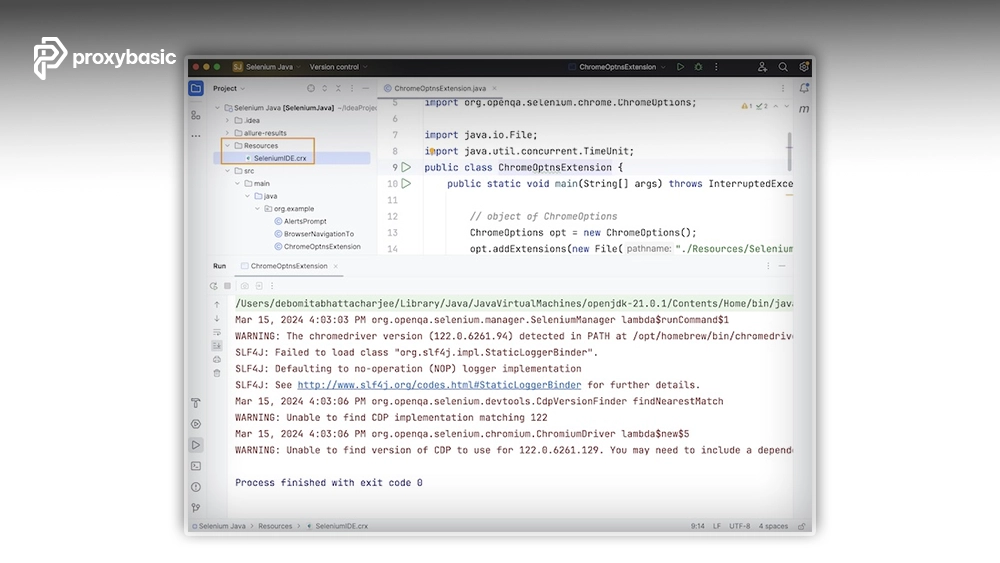Debug ChromeOptnsExtension with bug icon
This screenshot has height=563, width=1000.
698,66
